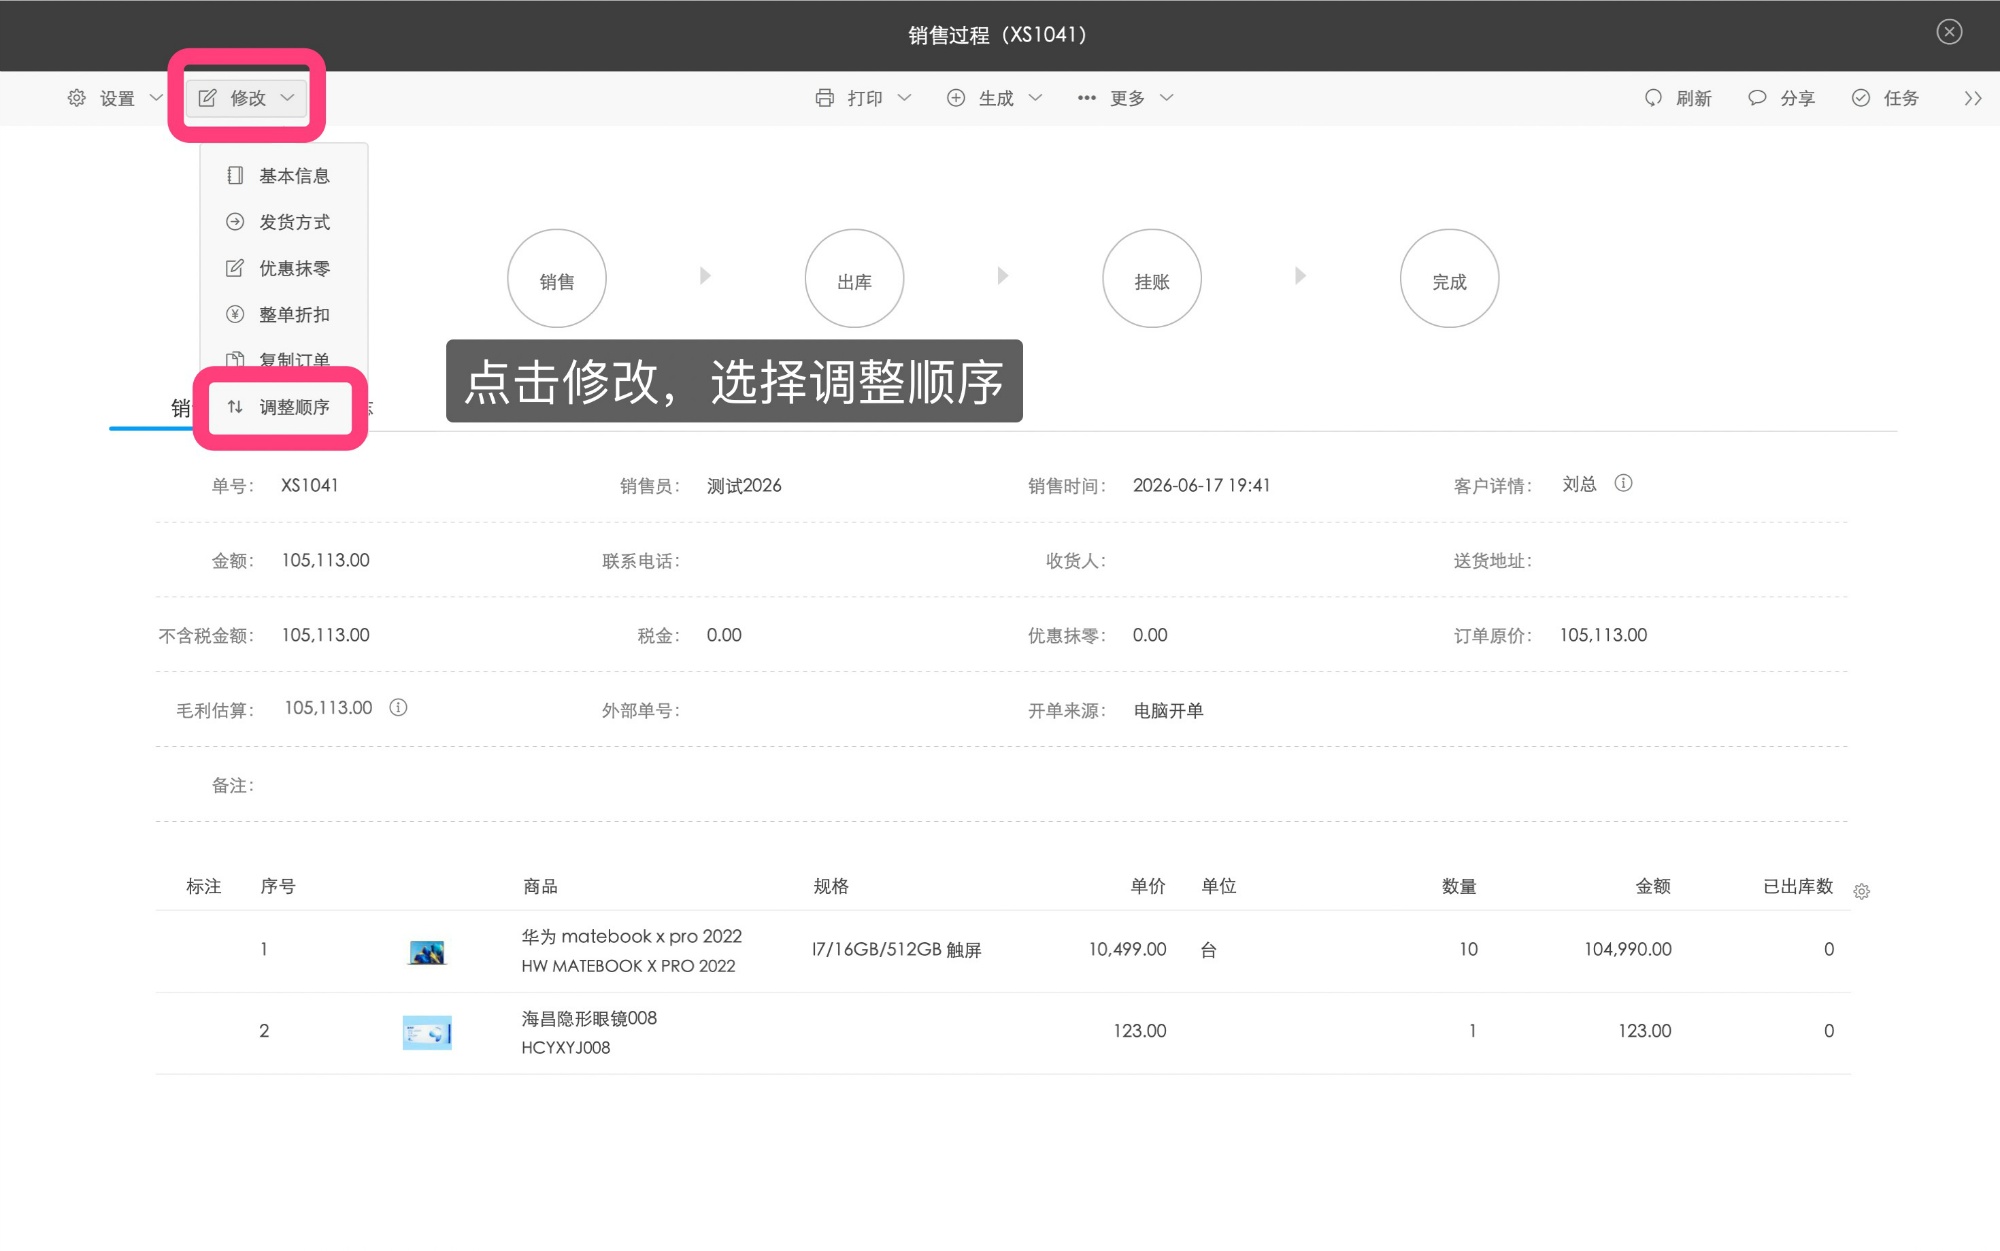
Task: Click the 海昌隐形眼镜008 product name
Action: click(589, 1019)
